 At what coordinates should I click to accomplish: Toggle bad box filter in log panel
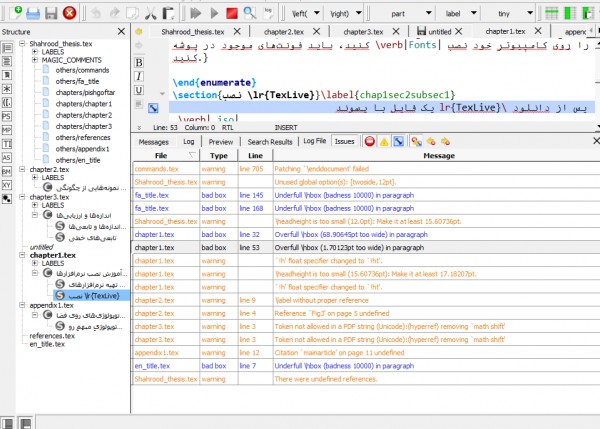tap(397, 142)
